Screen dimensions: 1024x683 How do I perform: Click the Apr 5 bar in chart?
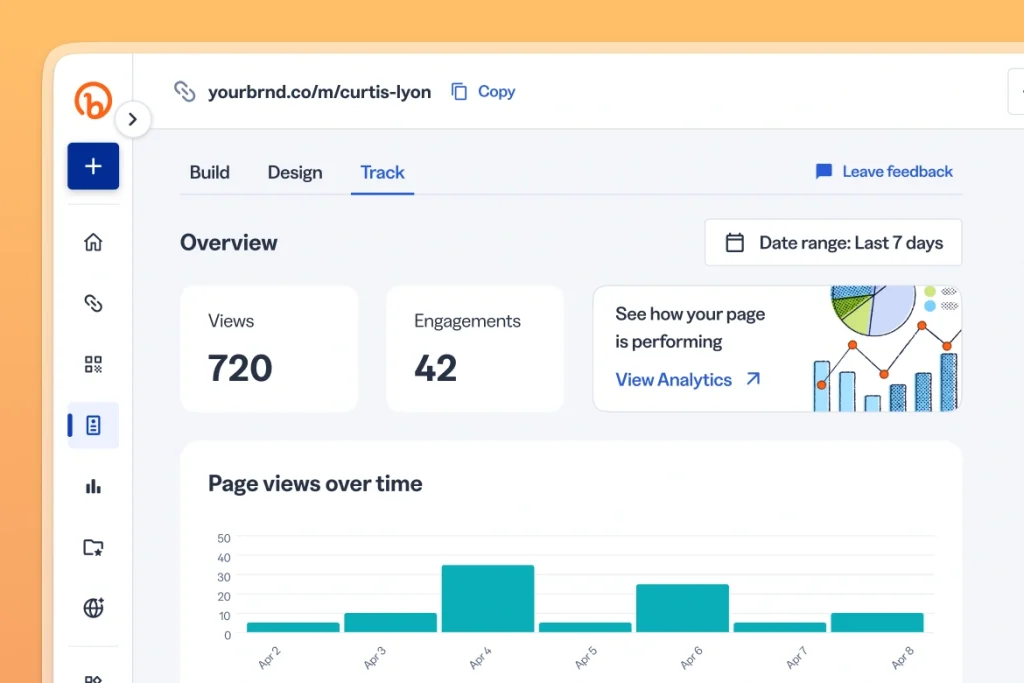pos(585,627)
